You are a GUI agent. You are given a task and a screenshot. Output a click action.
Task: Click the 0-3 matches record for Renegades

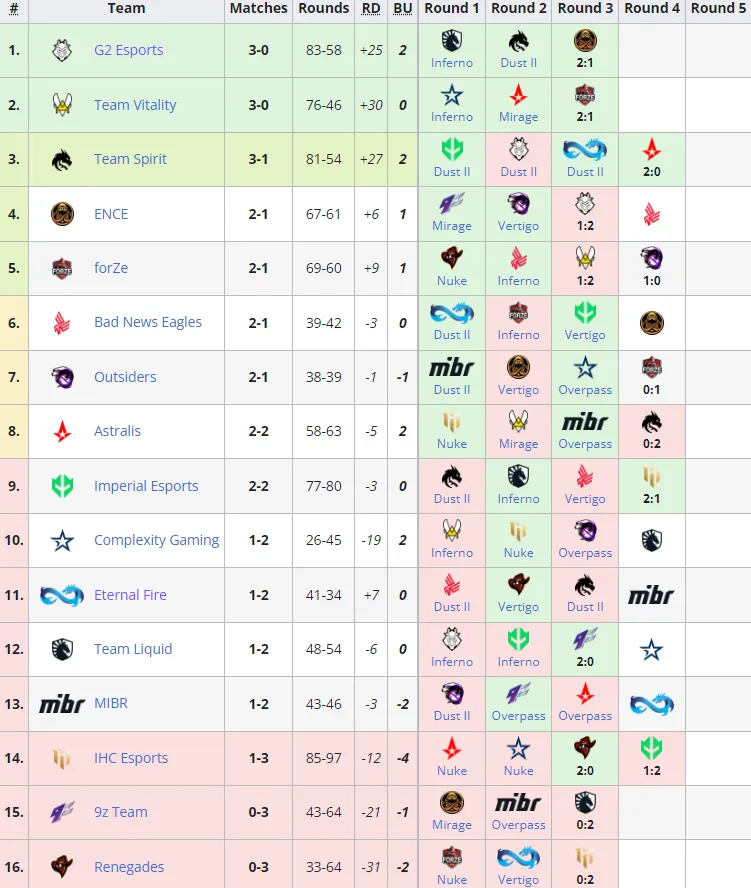click(258, 867)
